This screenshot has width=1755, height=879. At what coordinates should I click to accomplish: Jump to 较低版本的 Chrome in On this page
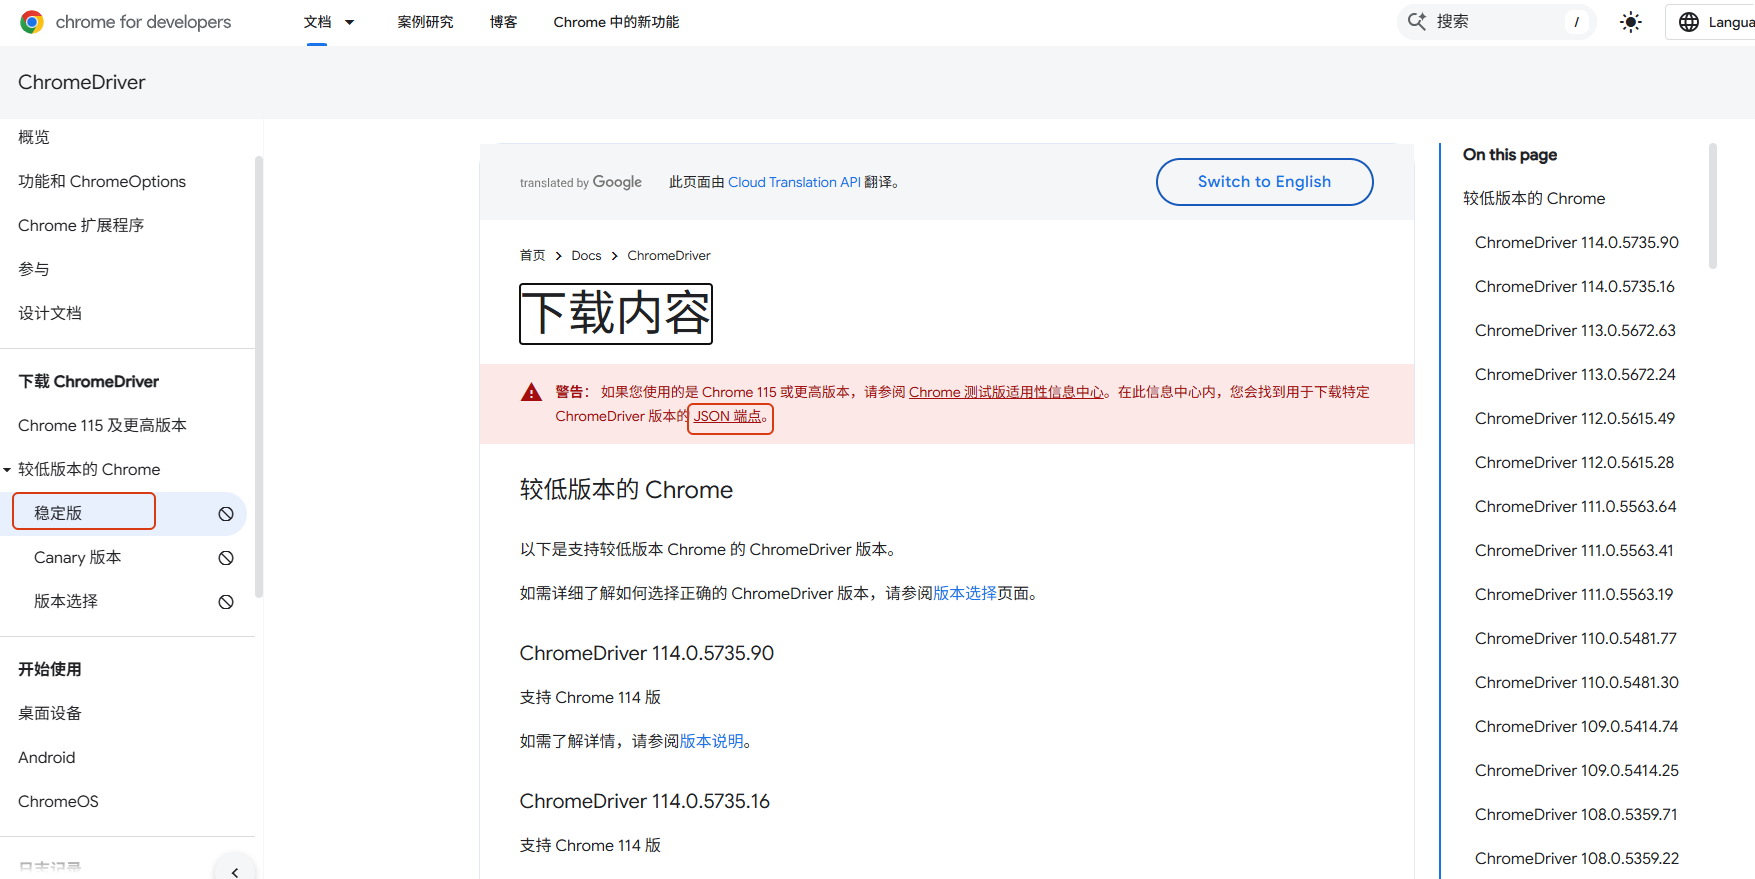pyautogui.click(x=1534, y=198)
